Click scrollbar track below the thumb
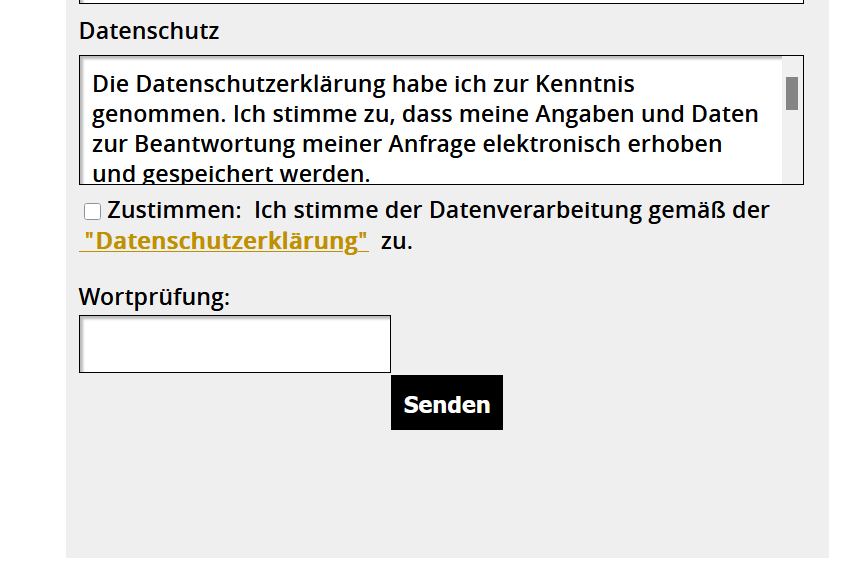This screenshot has height=579, width=865. coord(791,150)
